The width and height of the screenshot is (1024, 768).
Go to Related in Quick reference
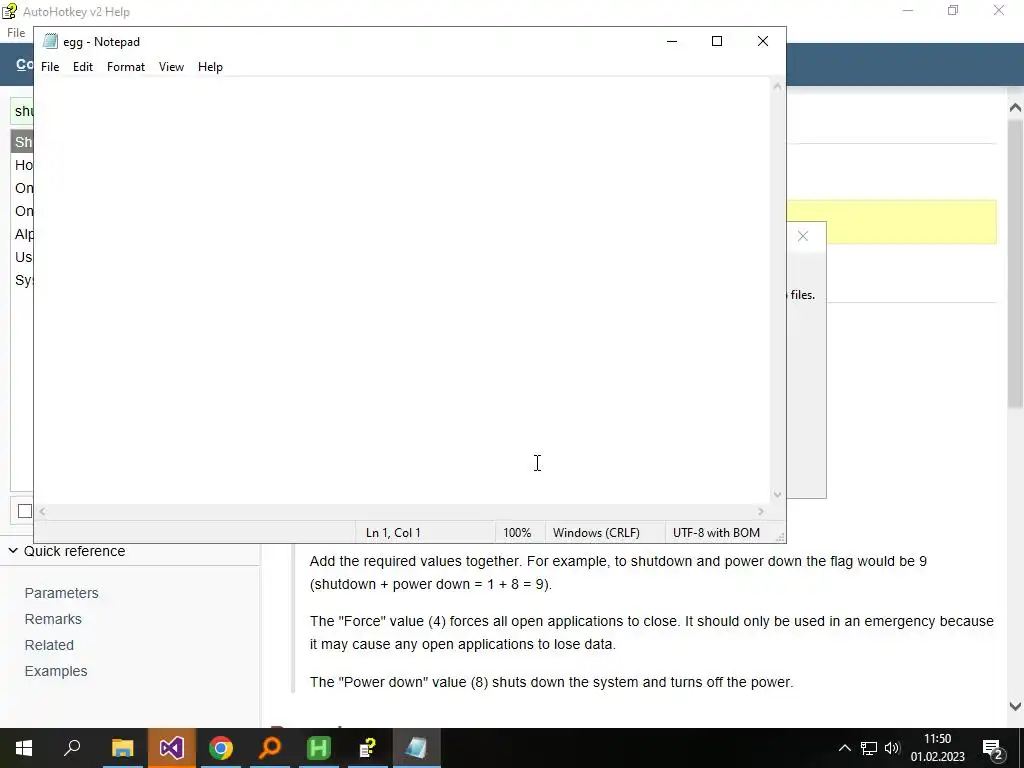point(49,645)
